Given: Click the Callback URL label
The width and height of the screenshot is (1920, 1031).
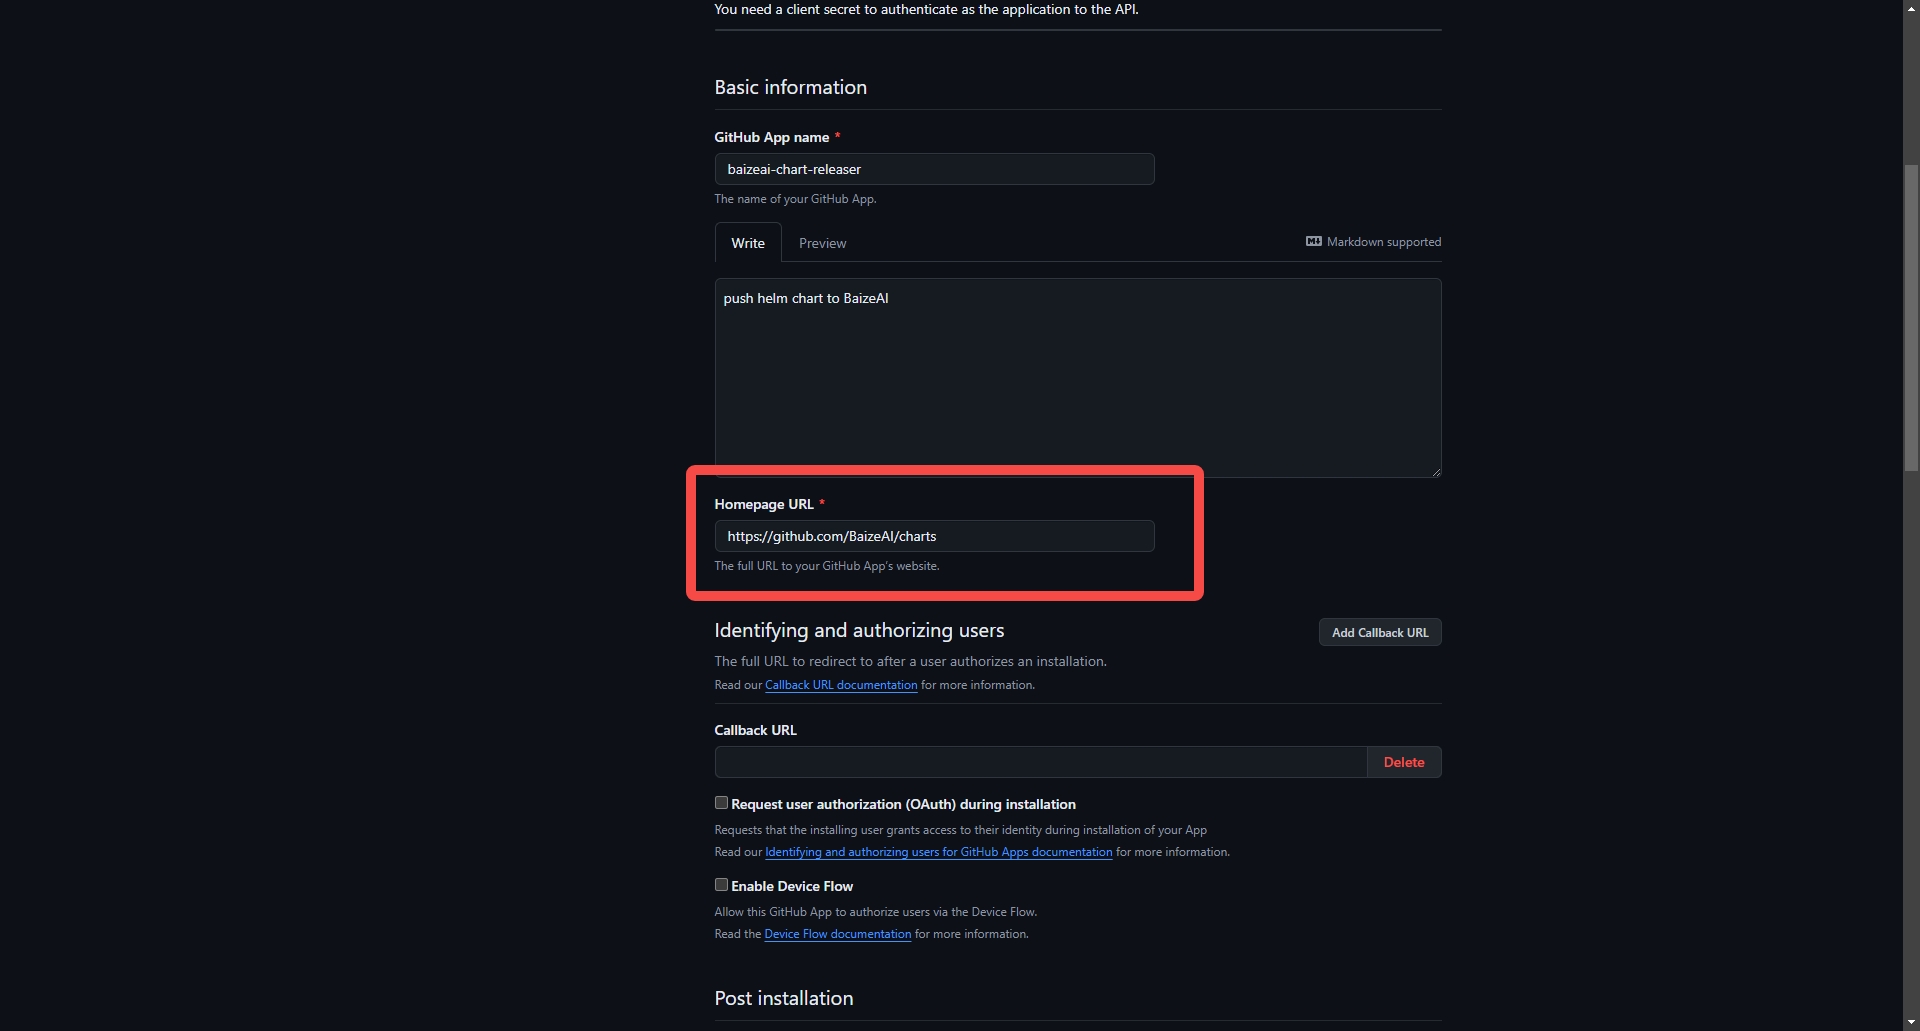Looking at the screenshot, I should coord(755,730).
